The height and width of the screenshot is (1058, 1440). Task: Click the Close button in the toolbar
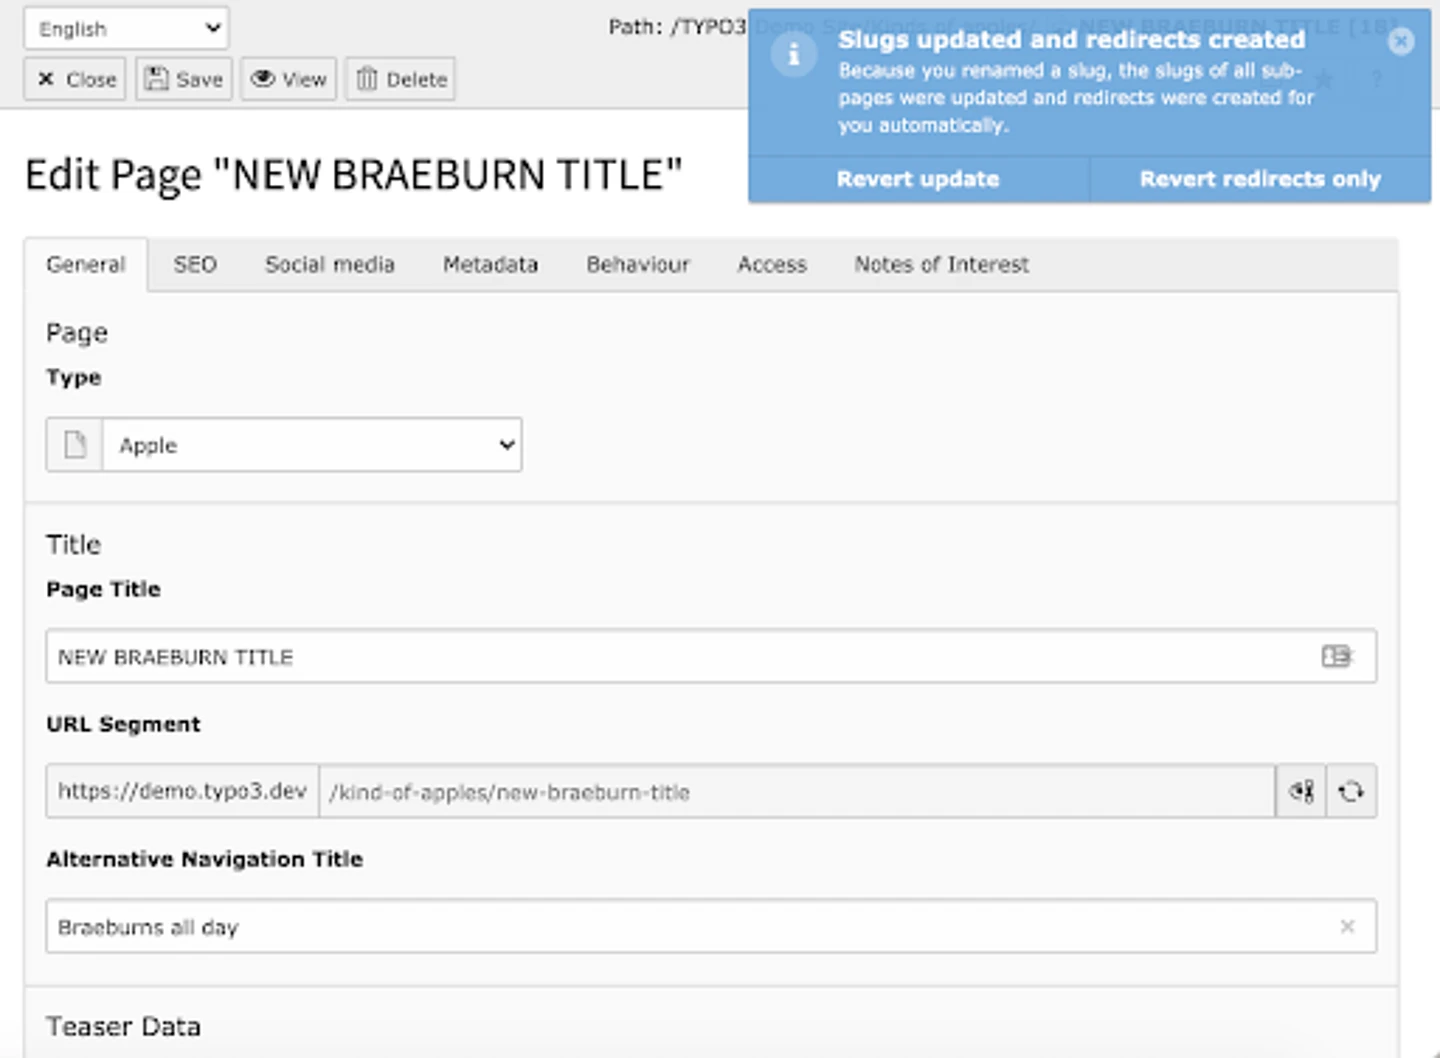(x=75, y=79)
